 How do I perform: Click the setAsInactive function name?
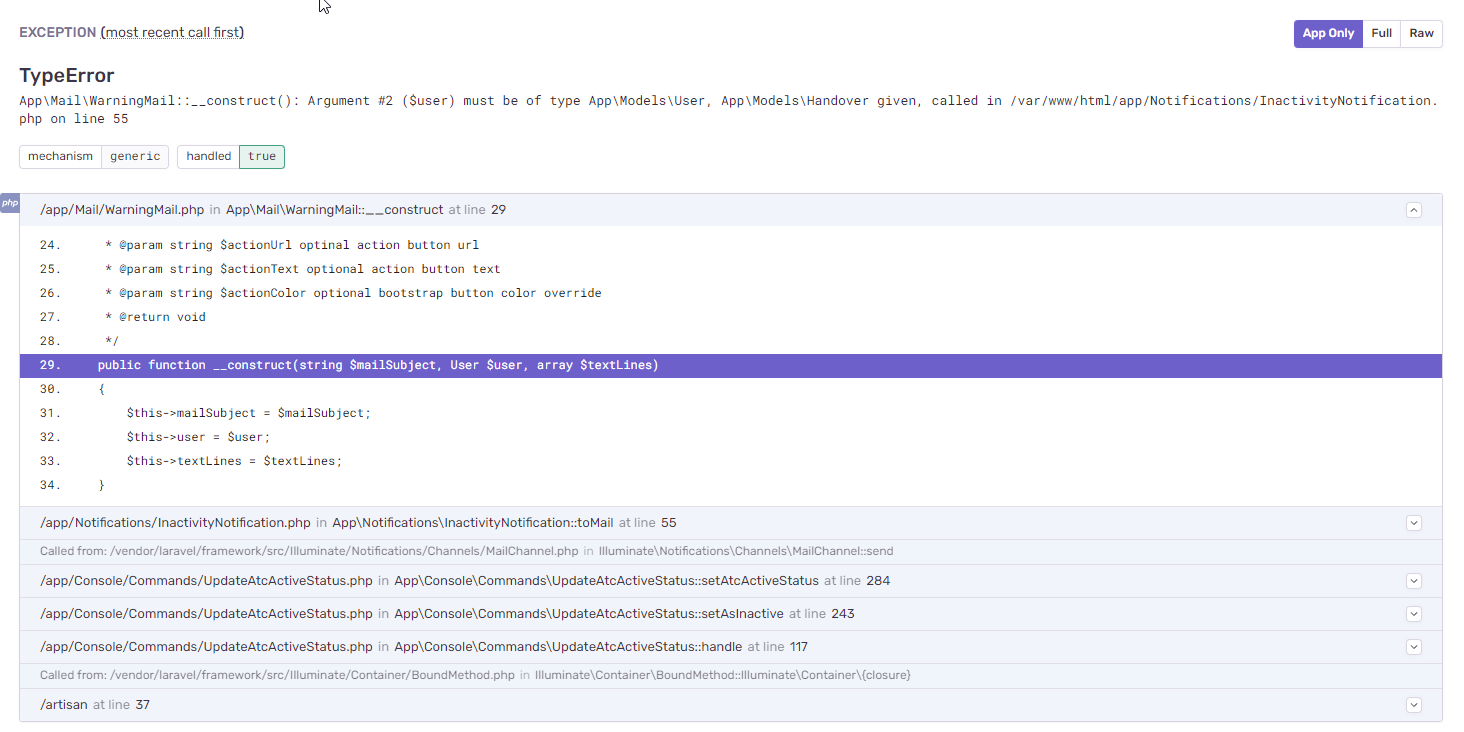click(589, 614)
